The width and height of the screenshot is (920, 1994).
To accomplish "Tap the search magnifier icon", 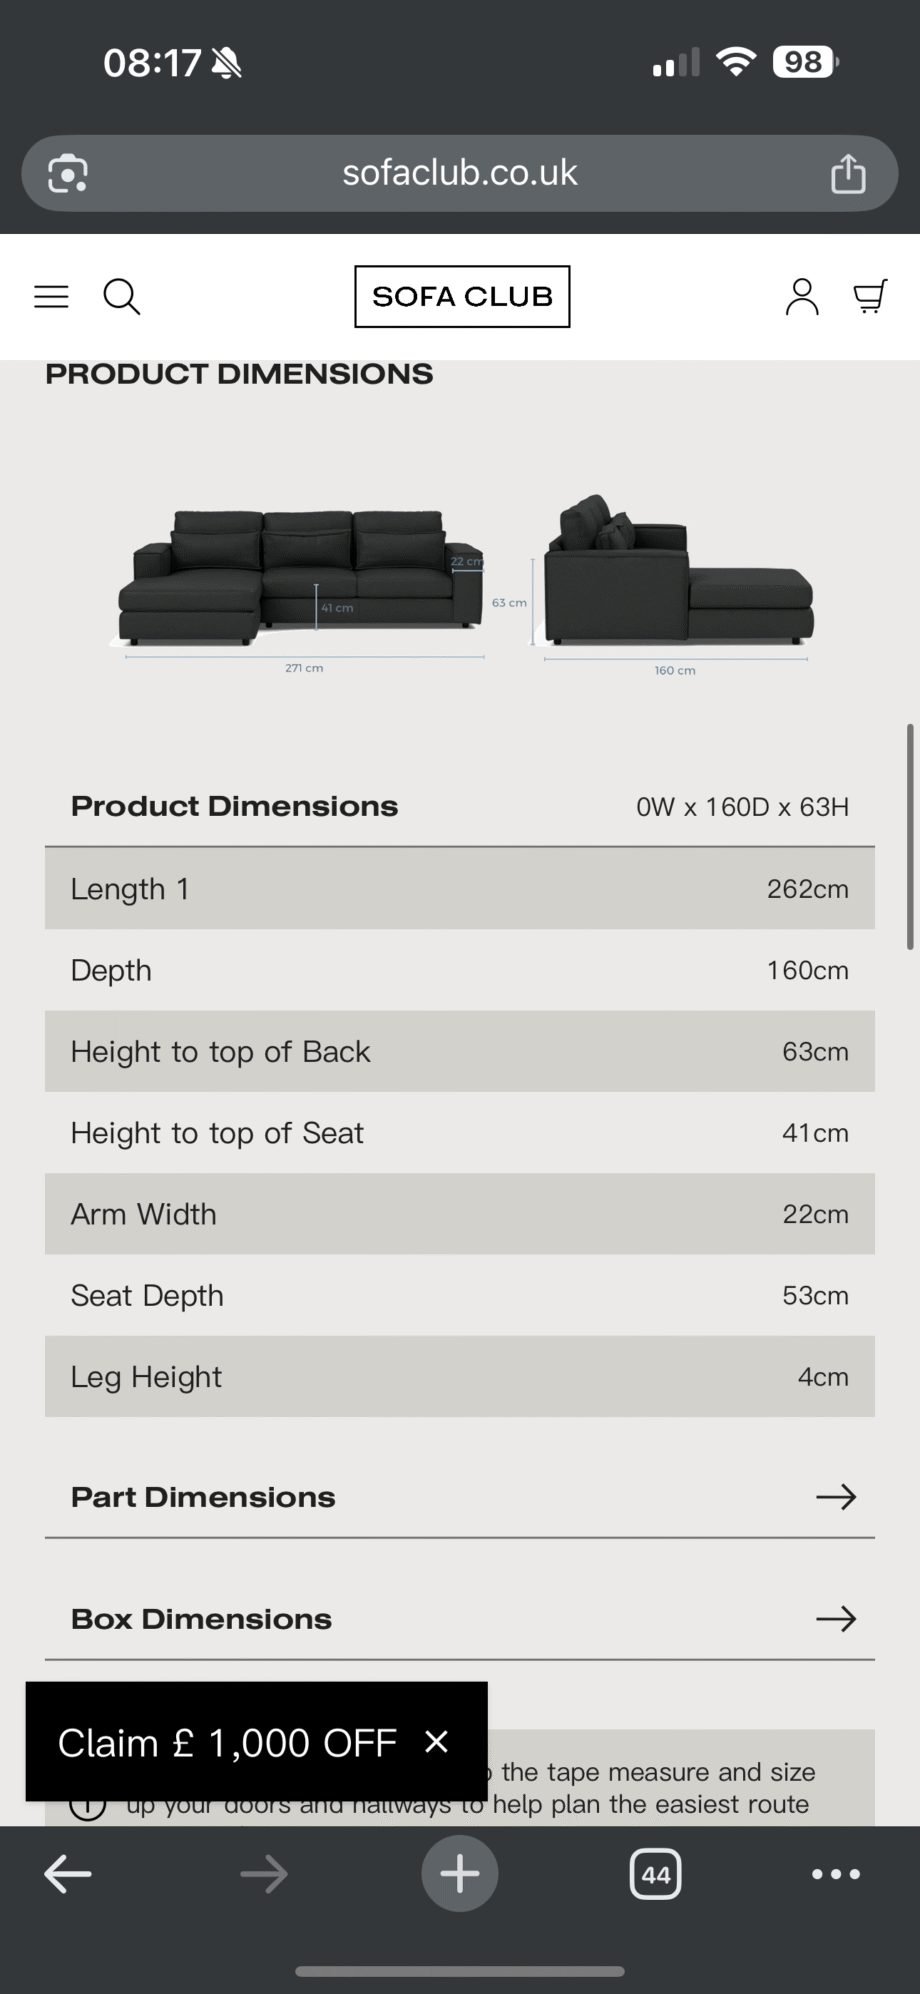I will tap(122, 296).
